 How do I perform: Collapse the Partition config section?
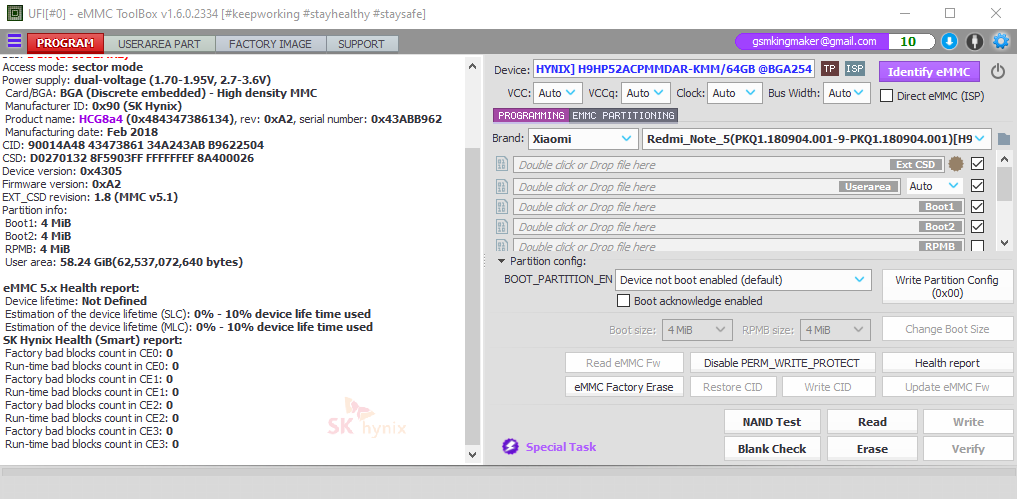click(x=502, y=262)
